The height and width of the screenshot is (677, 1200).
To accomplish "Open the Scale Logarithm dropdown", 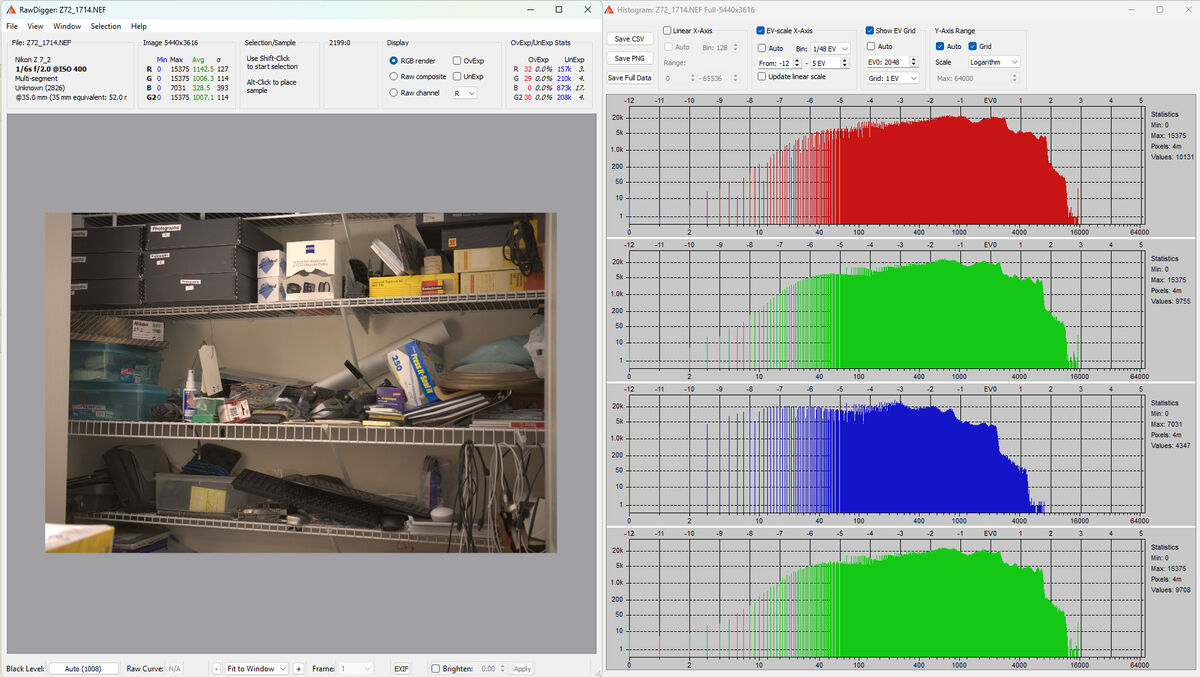I will point(993,62).
